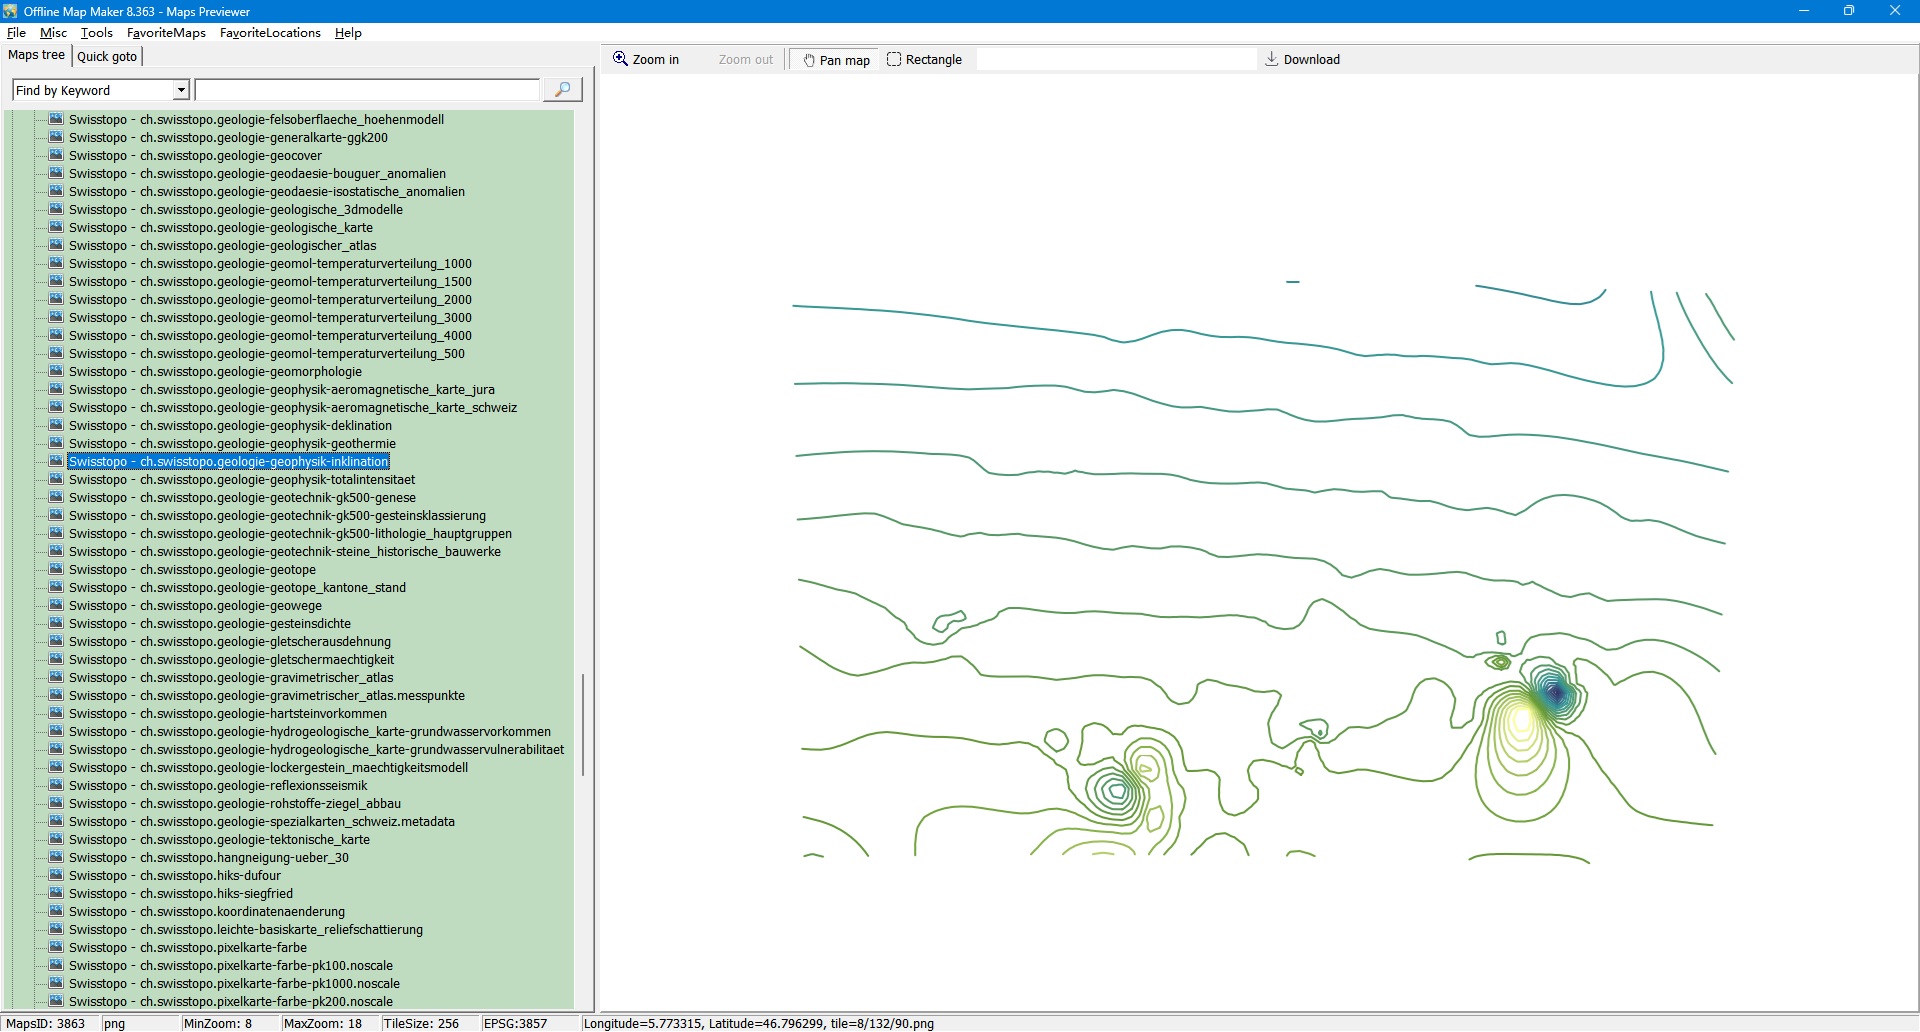Open the FavoriteMaps menu
Image resolution: width=1920 pixels, height=1032 pixels.
pos(166,33)
